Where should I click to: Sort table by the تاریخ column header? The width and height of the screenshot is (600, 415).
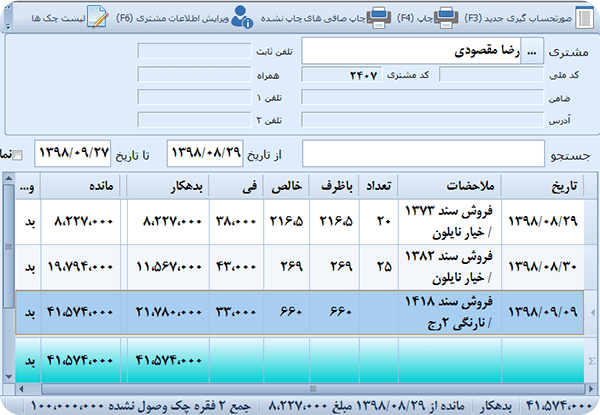click(543, 185)
